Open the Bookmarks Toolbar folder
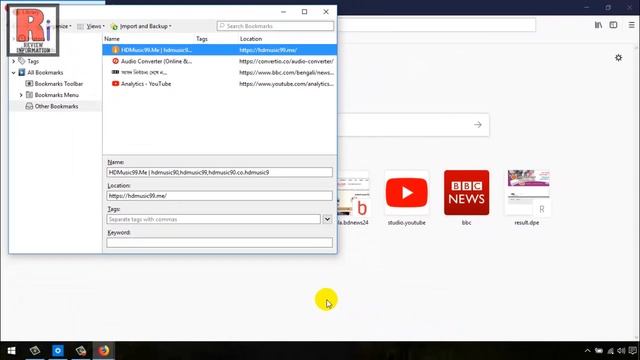 58,84
